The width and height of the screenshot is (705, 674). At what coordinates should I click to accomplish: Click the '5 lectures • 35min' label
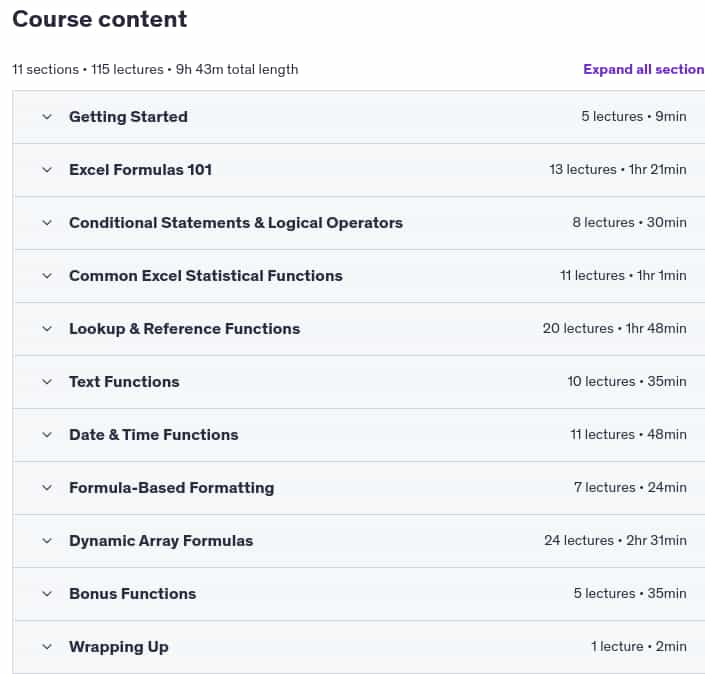tap(630, 594)
